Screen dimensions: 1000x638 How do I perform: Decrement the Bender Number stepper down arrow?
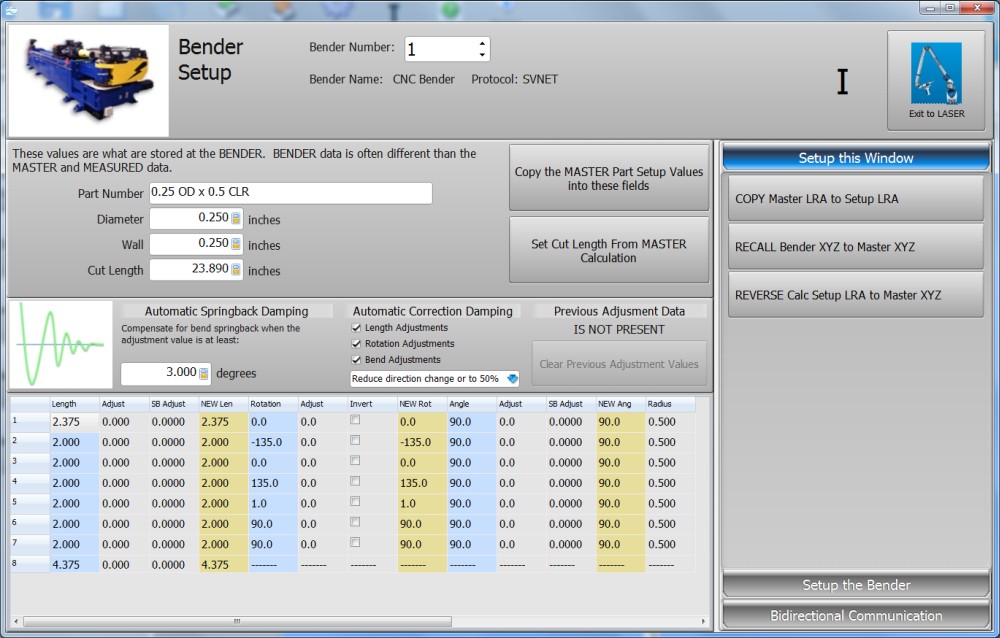coord(483,55)
